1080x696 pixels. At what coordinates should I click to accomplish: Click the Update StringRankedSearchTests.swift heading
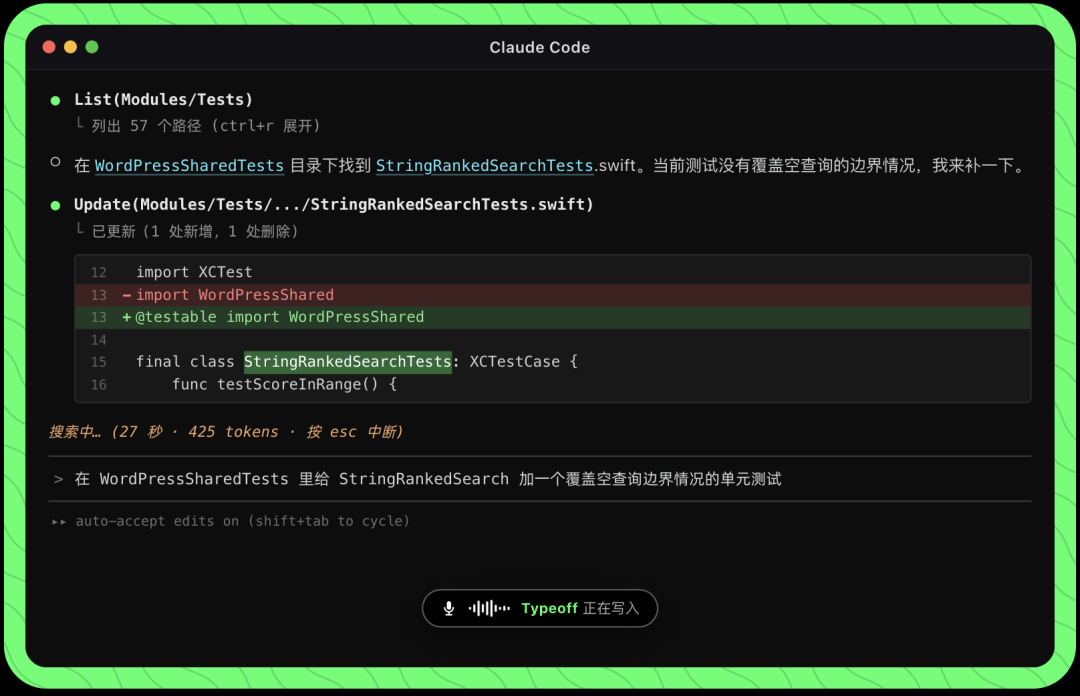pyautogui.click(x=334, y=205)
